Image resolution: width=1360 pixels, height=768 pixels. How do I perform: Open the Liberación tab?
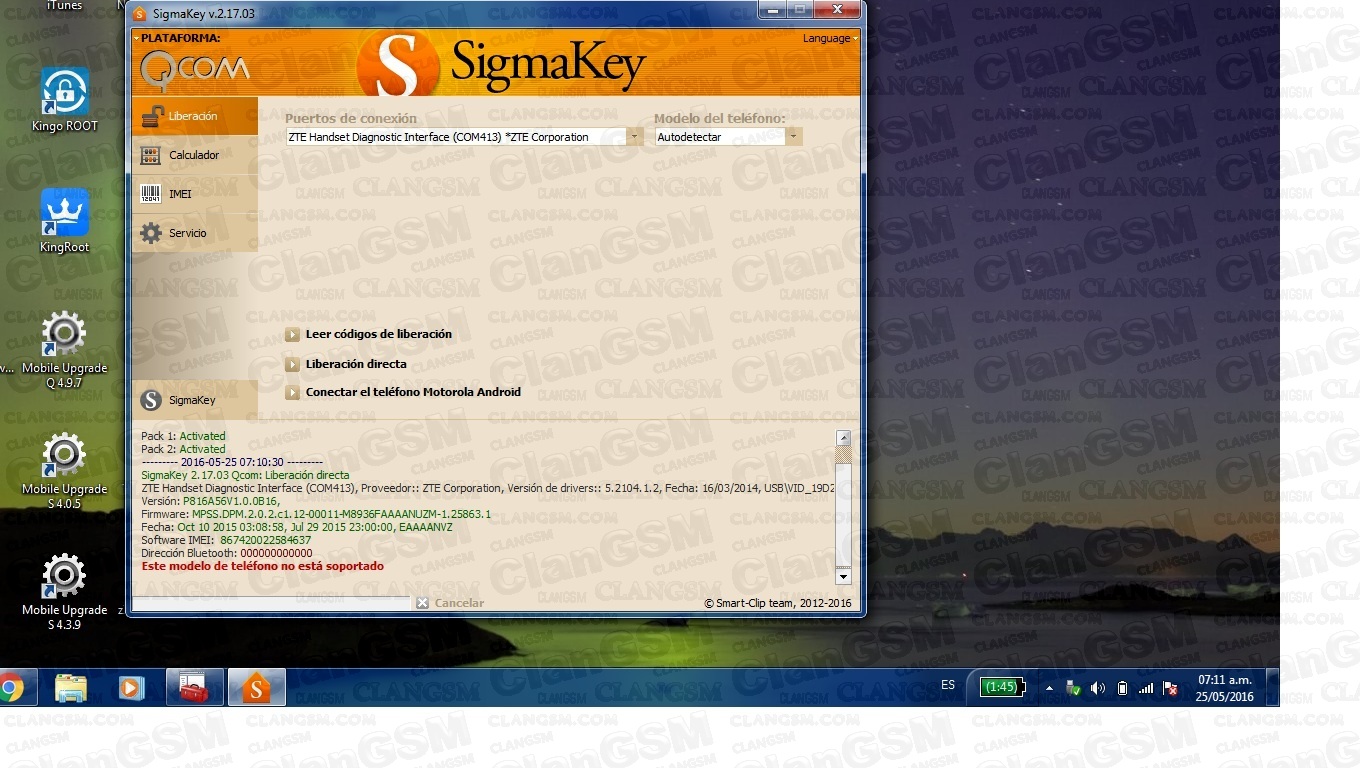coord(194,116)
